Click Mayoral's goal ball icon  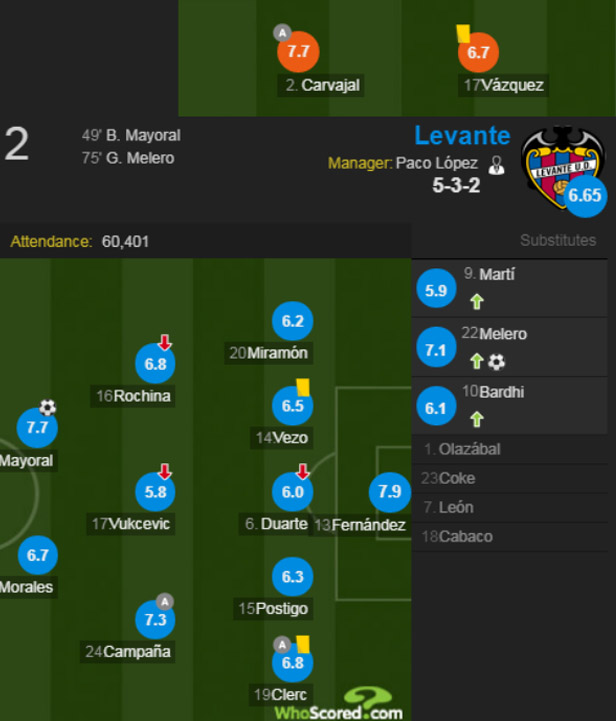[x=47, y=407]
